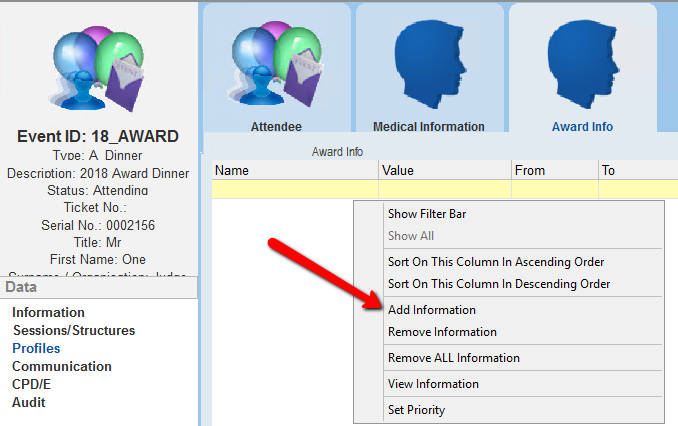
Task: Select the Award Info head icon
Action: [582, 66]
